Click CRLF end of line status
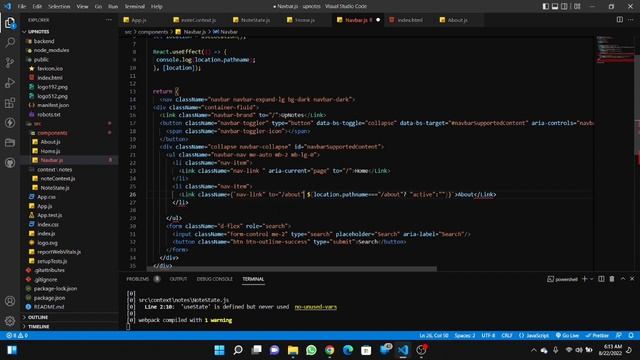 tap(507, 336)
